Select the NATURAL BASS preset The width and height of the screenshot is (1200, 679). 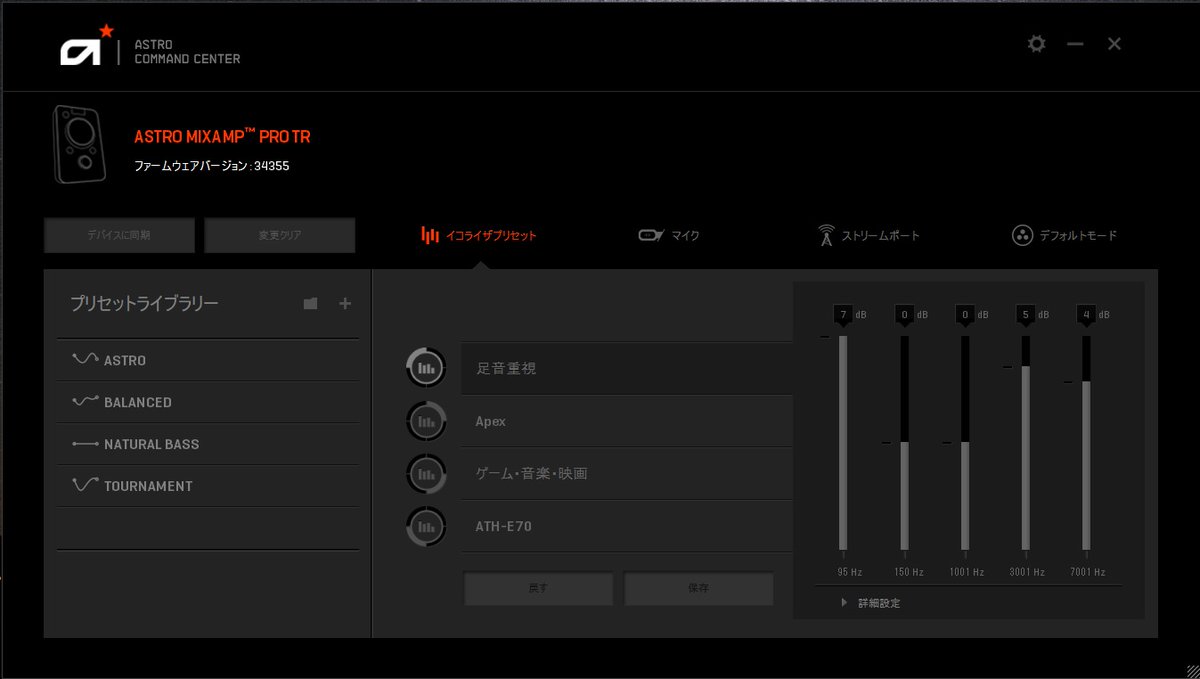pyautogui.click(x=207, y=444)
